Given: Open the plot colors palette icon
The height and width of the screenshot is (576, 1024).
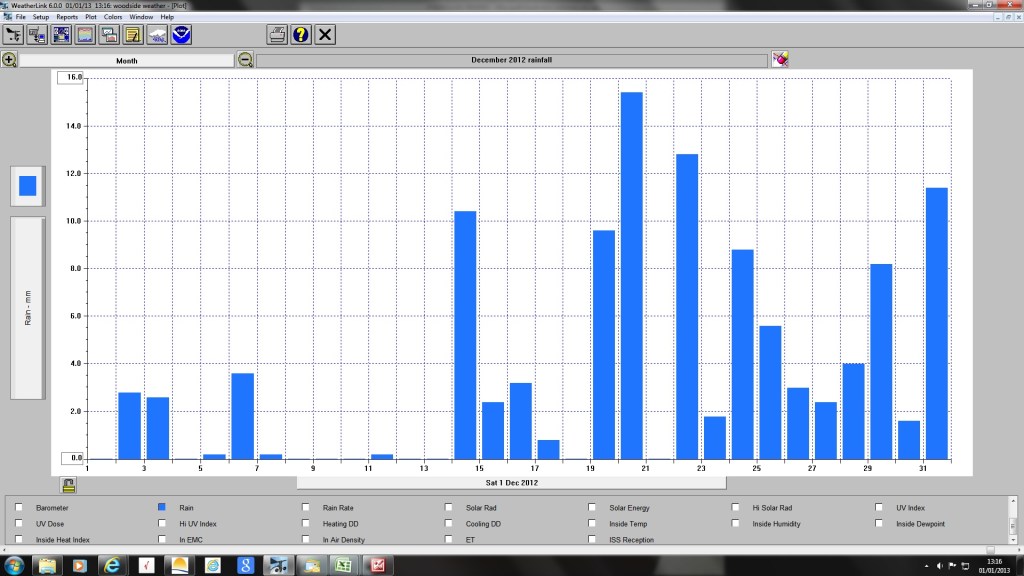Looking at the screenshot, I should 779,58.
